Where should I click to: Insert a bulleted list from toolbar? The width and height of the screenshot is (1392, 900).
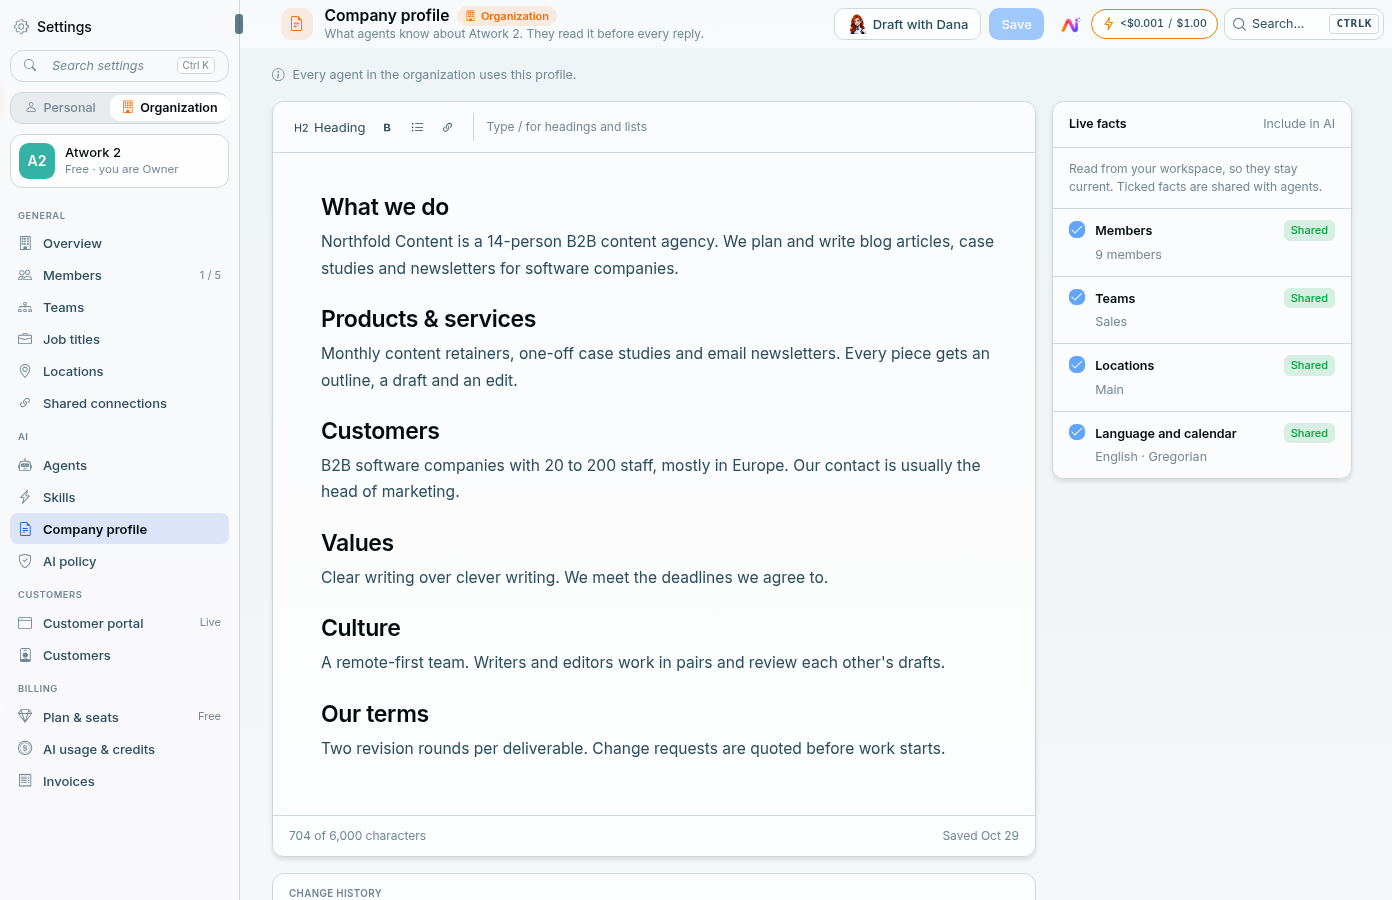pyautogui.click(x=417, y=127)
